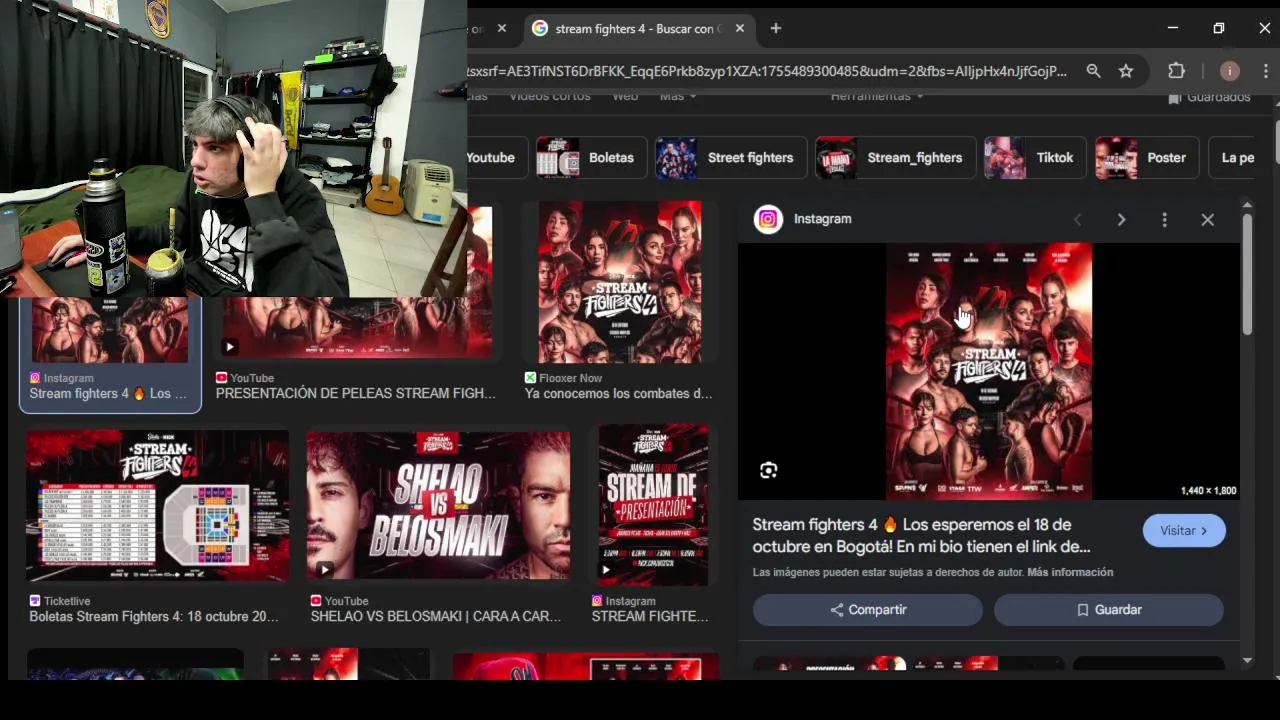Open 'SHELAO VS BELOSMAKI | CARA A CAR...' link
1280x720 pixels.
coord(436,617)
